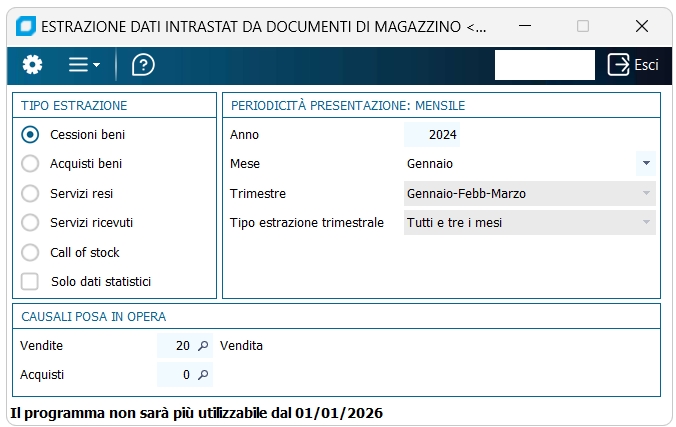
Task: Click the white search field in toolbar
Action: 545,65
